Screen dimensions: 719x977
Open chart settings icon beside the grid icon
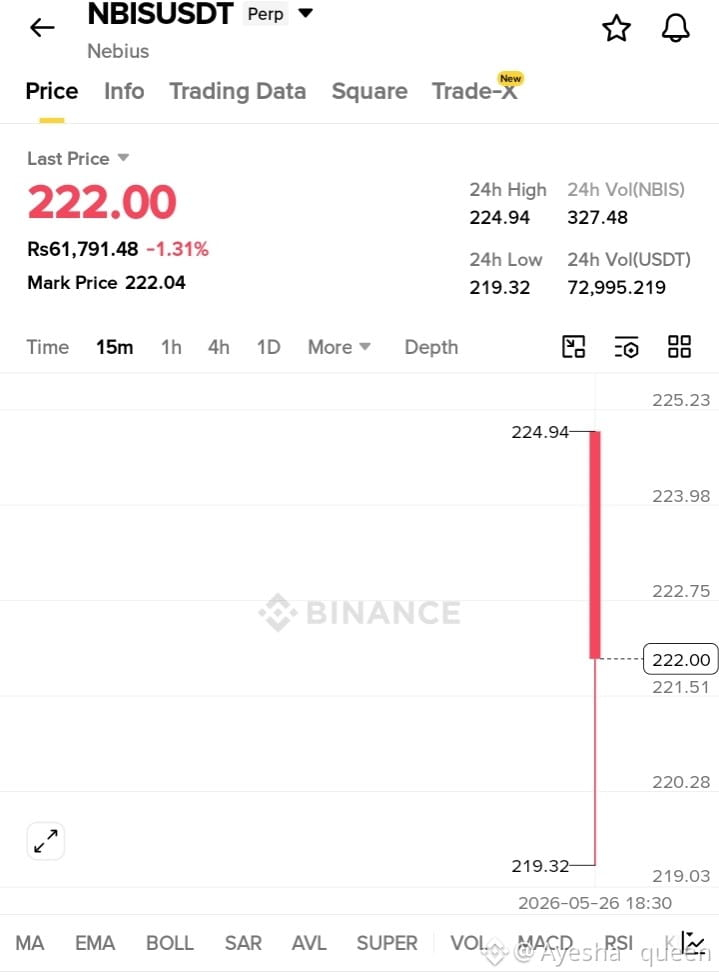tap(626, 347)
